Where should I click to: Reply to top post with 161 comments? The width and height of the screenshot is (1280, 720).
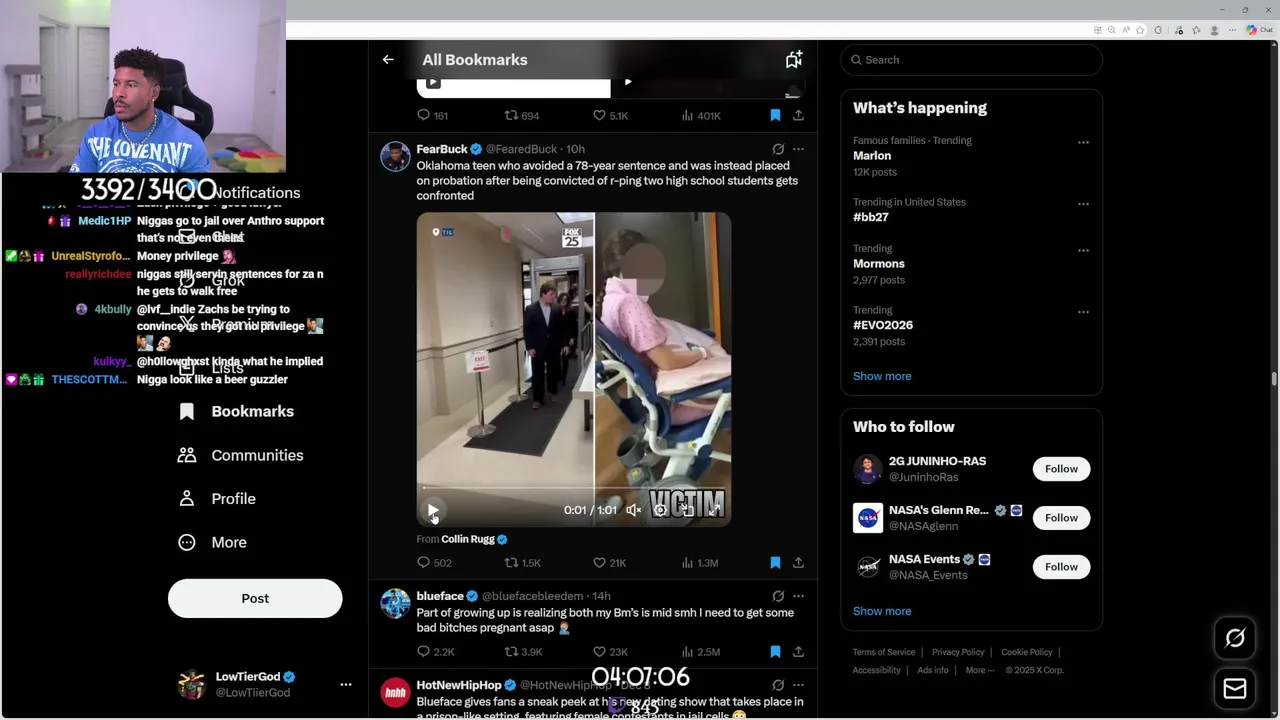pos(432,116)
